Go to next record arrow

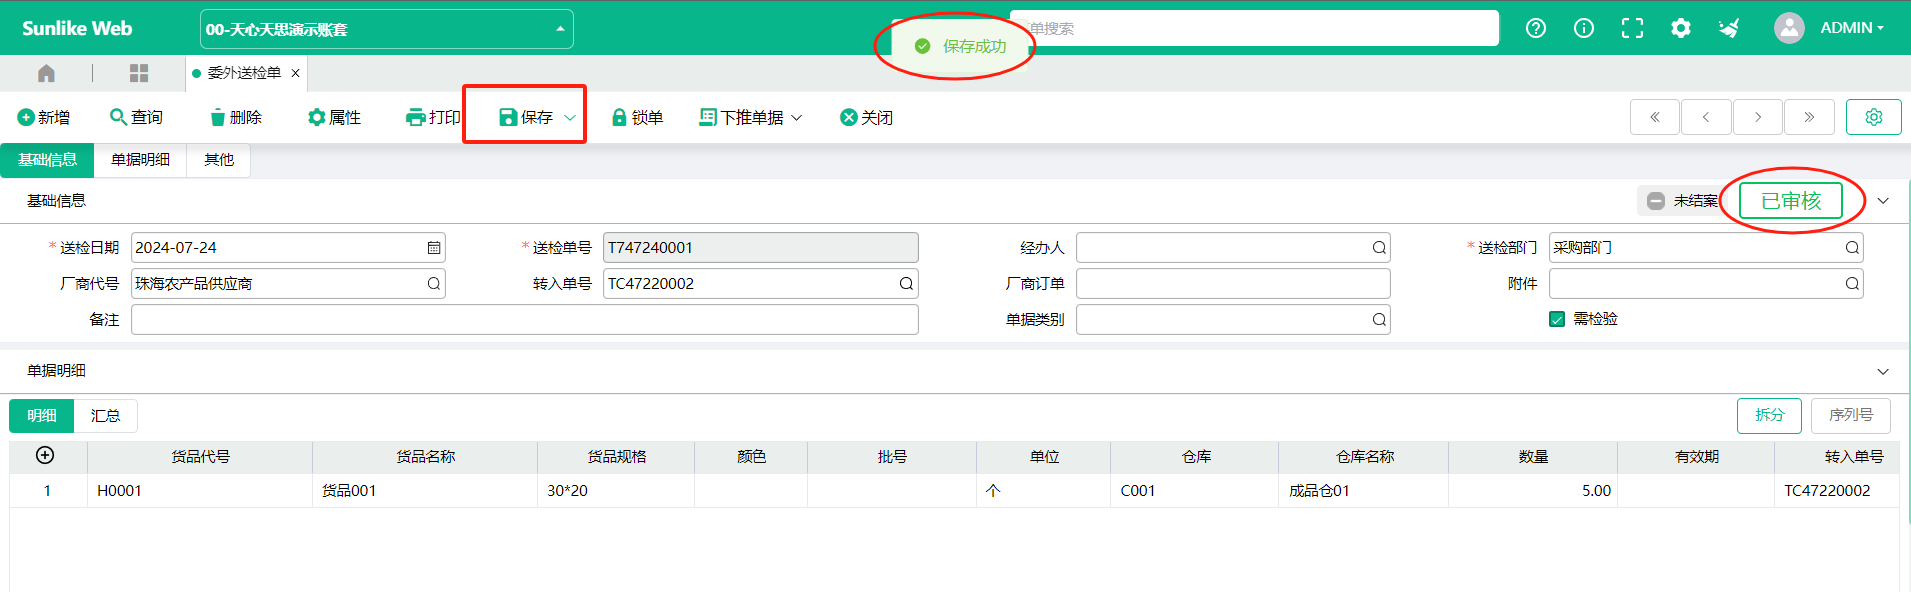[1758, 117]
